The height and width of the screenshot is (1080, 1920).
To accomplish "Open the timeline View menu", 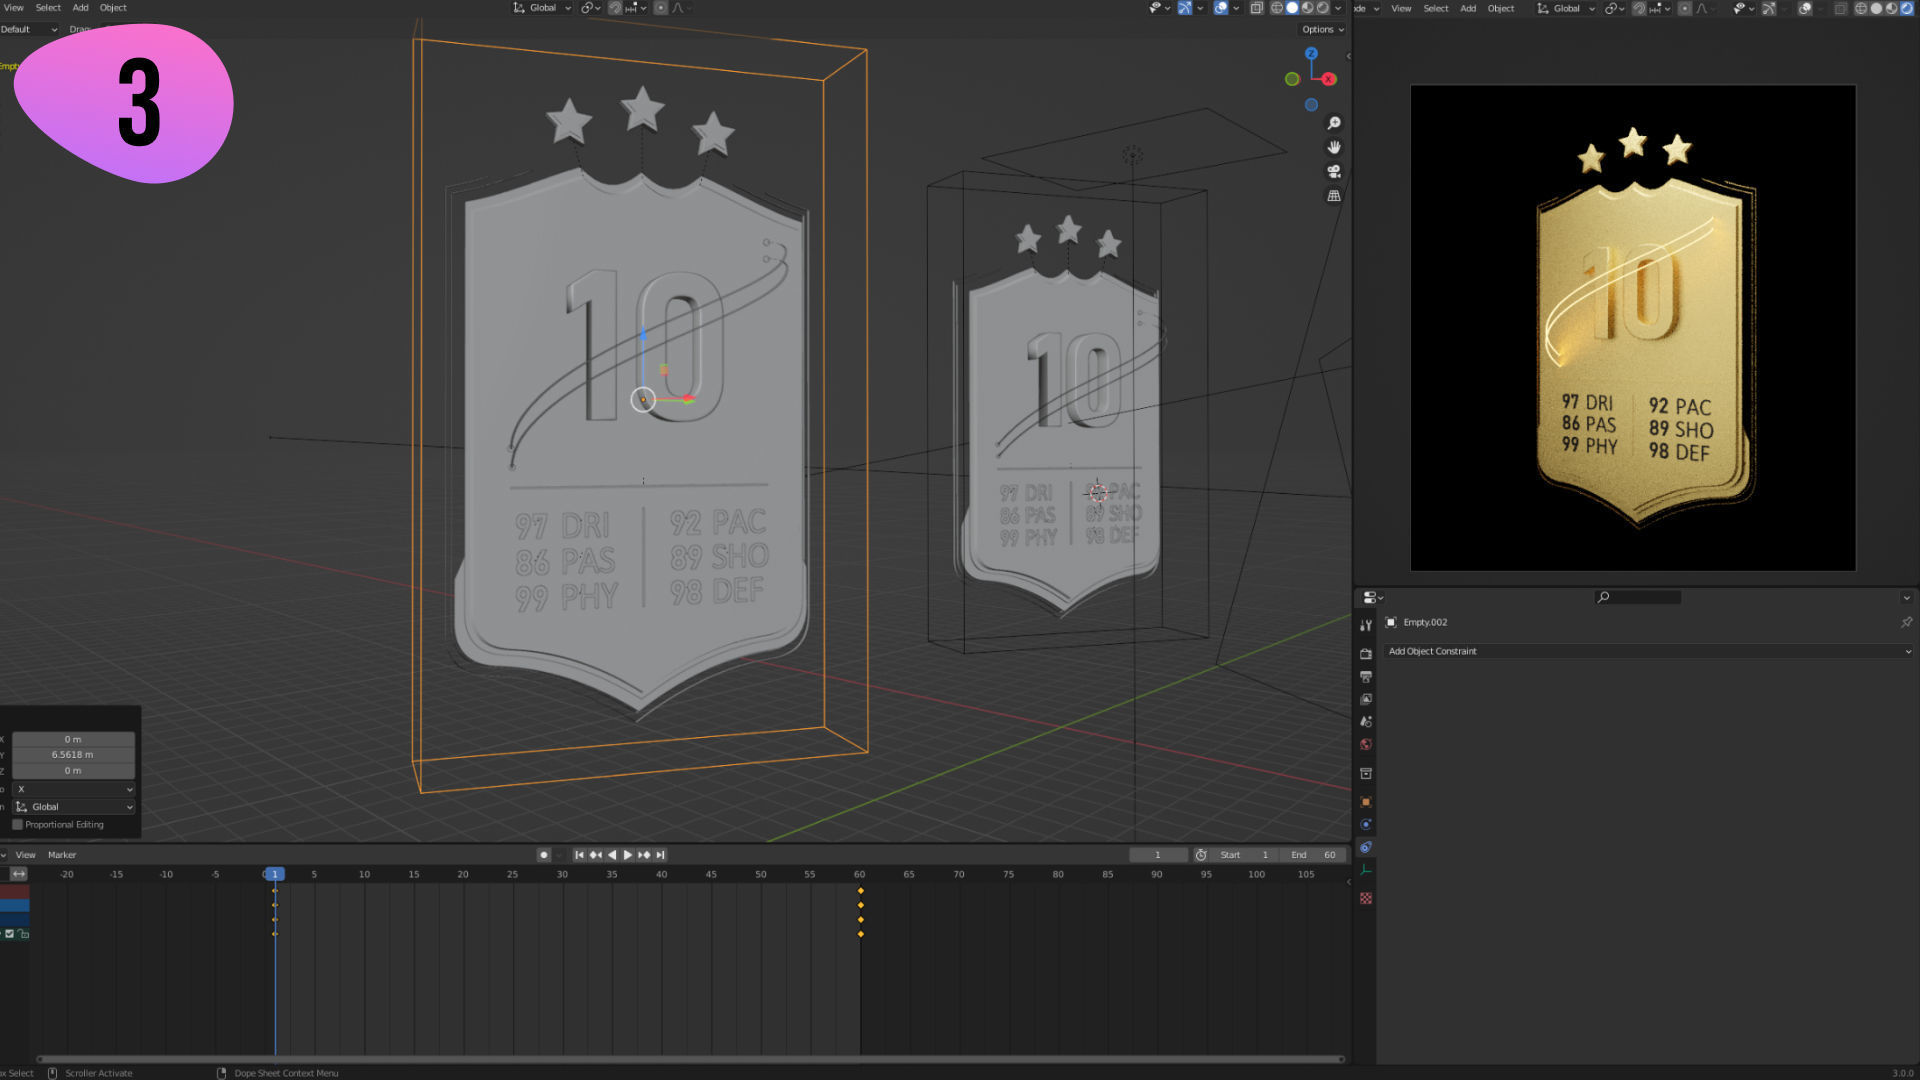I will point(25,855).
